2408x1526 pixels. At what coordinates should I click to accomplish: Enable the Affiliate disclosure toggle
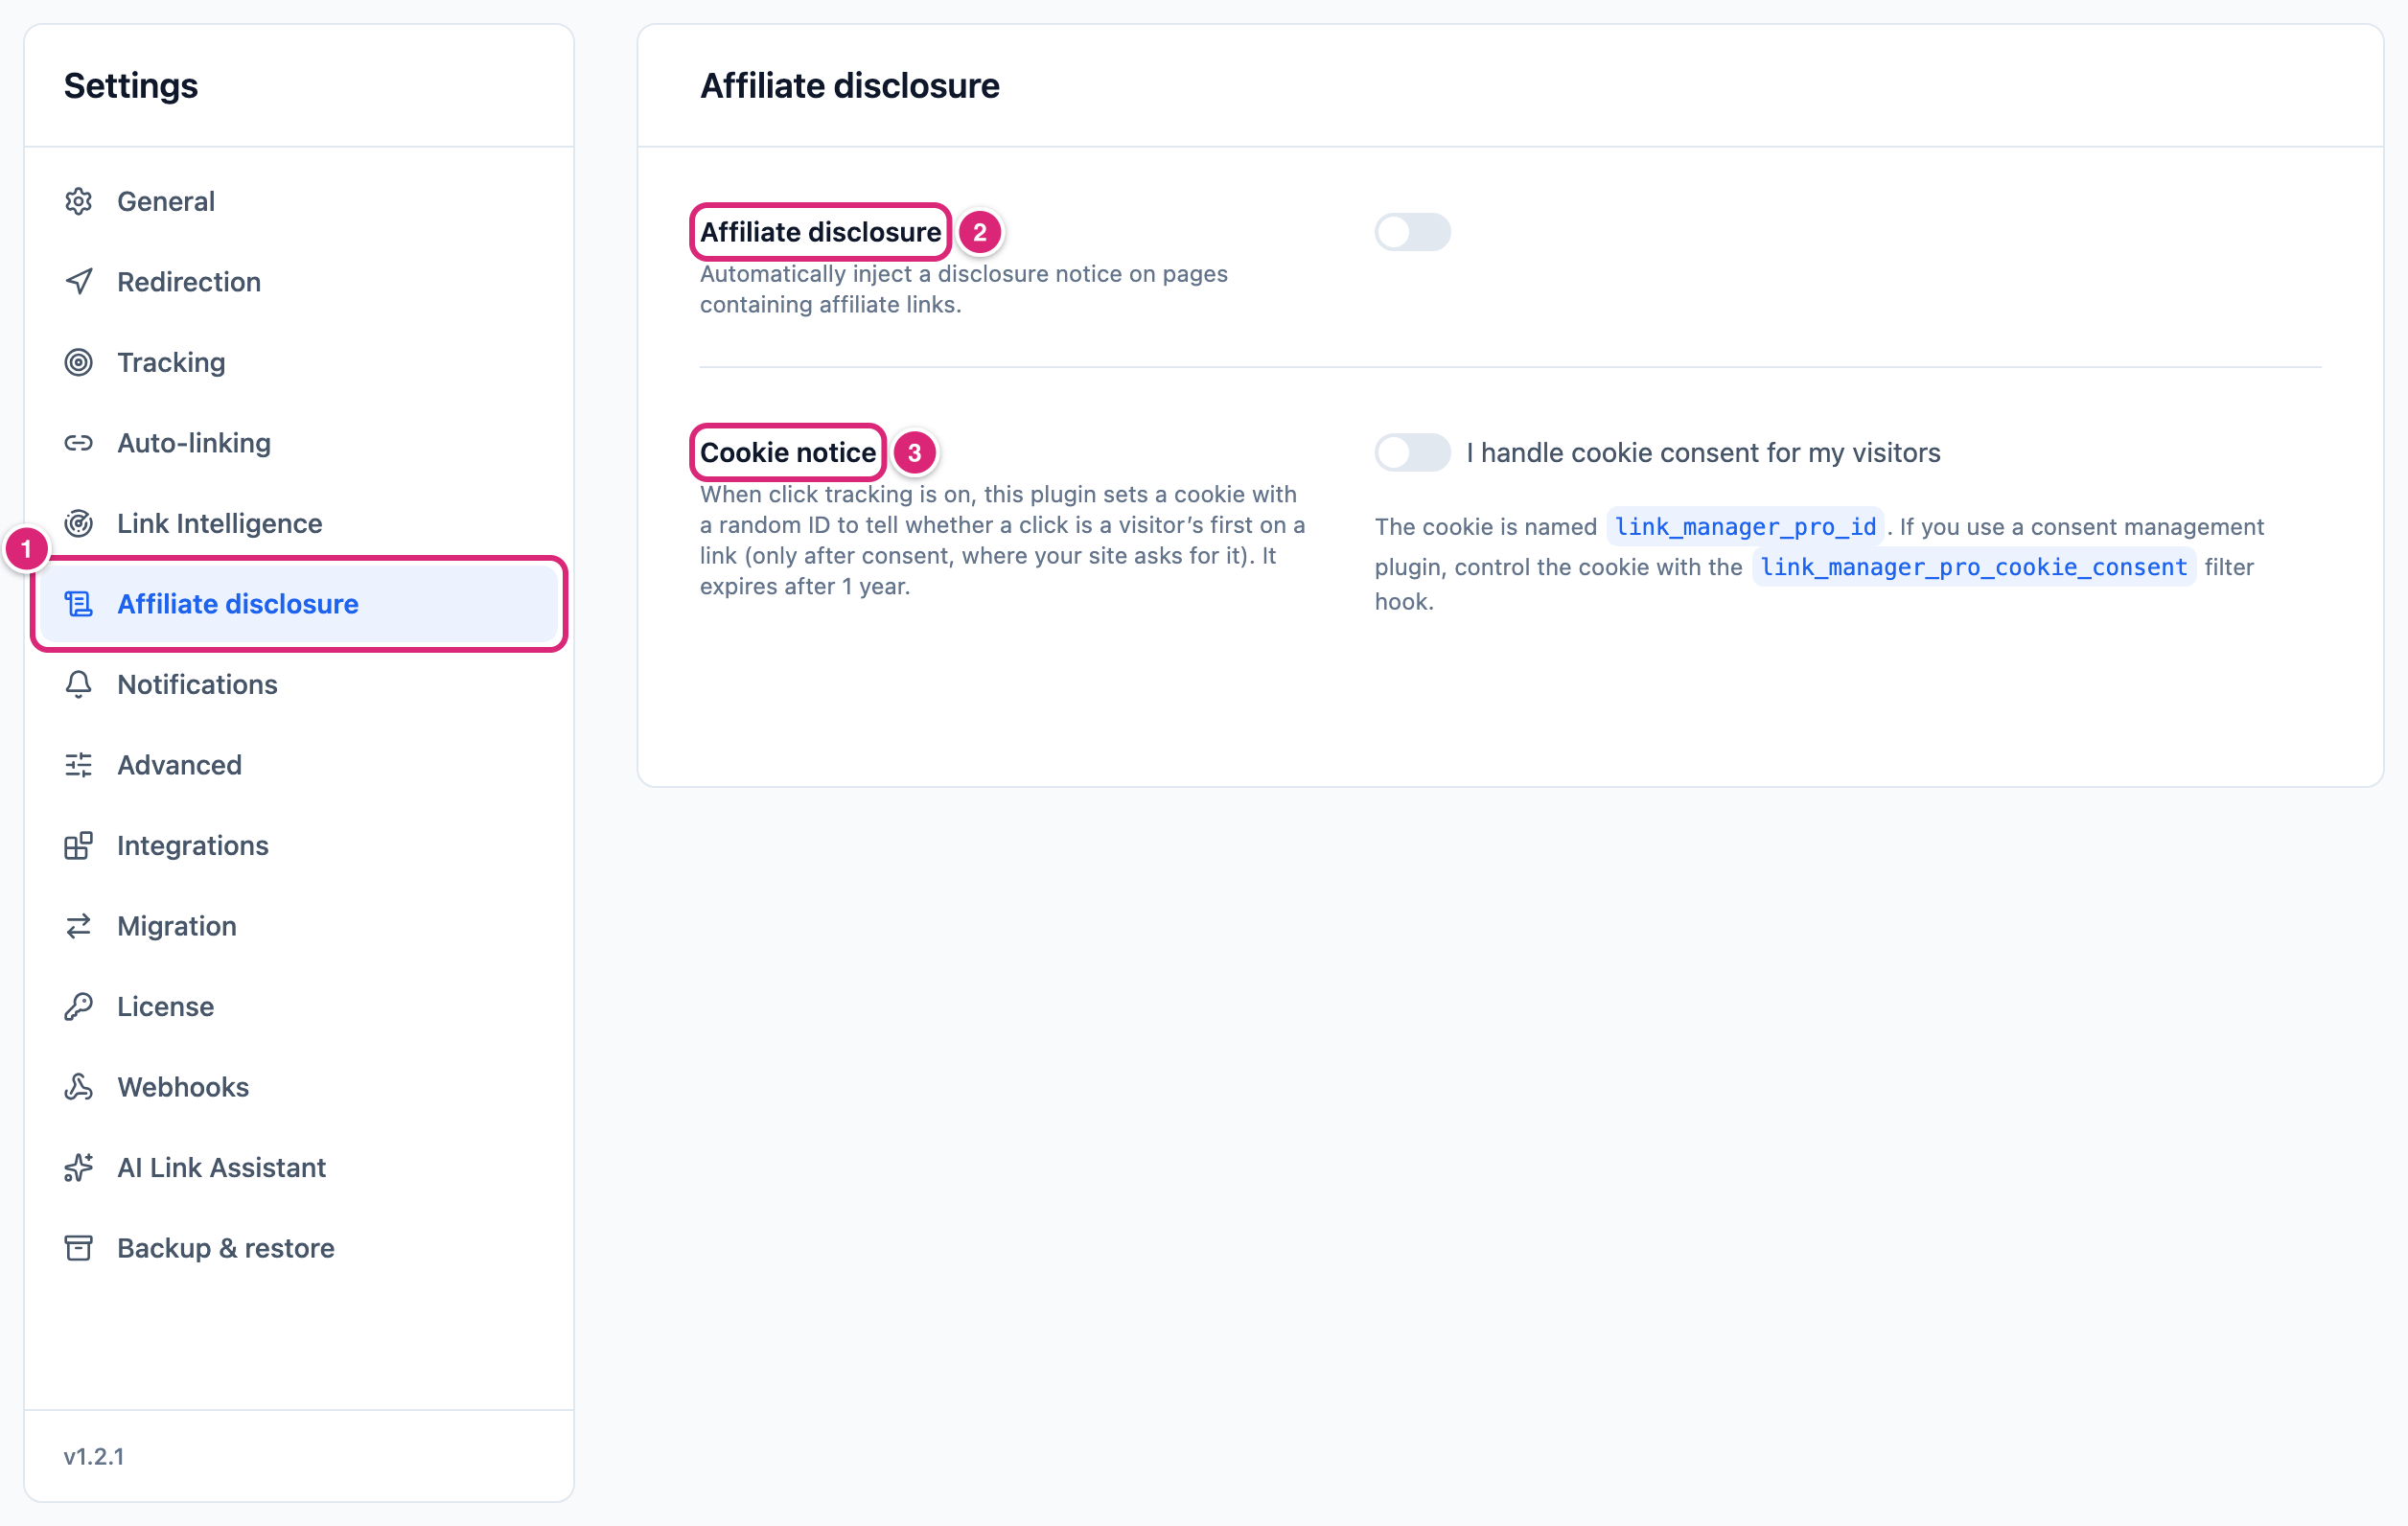click(x=1412, y=232)
